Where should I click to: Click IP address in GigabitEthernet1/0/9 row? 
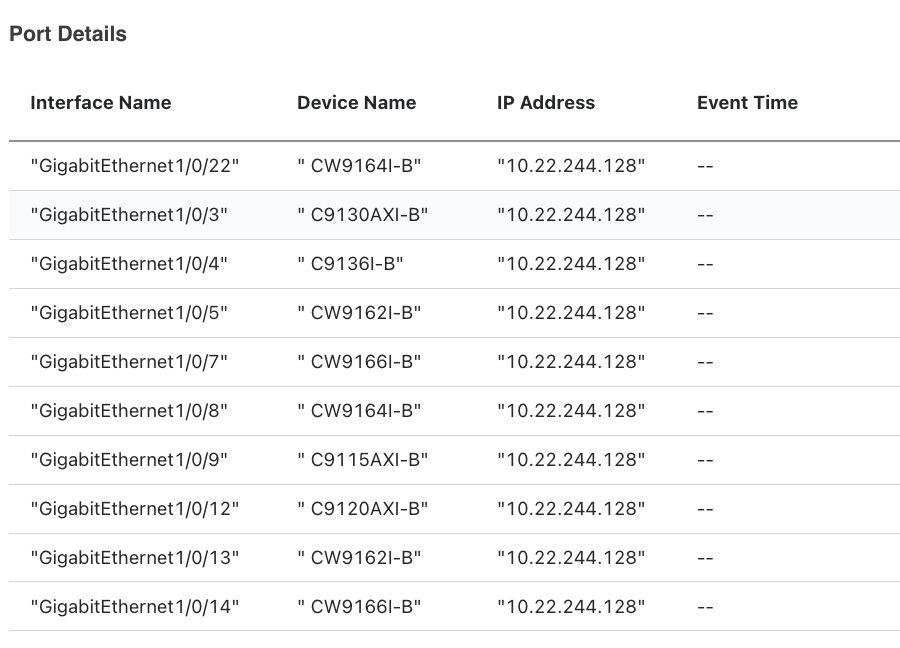[571, 460]
